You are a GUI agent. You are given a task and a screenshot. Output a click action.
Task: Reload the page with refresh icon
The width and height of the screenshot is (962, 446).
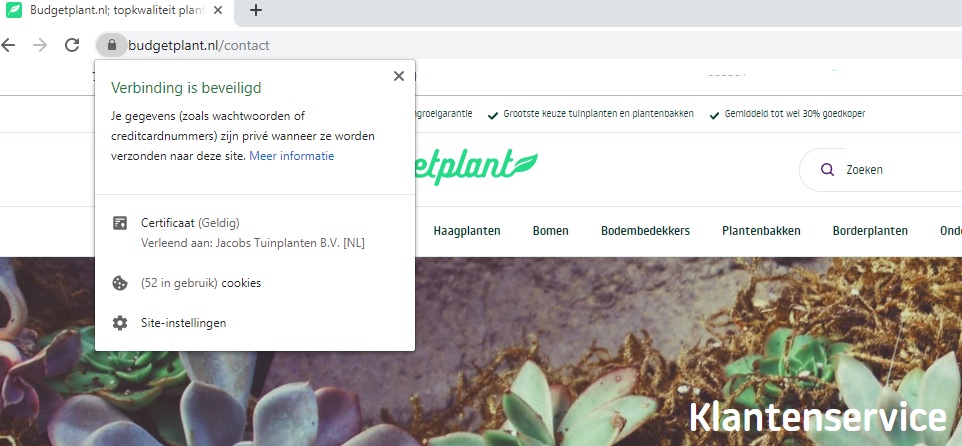(x=72, y=45)
